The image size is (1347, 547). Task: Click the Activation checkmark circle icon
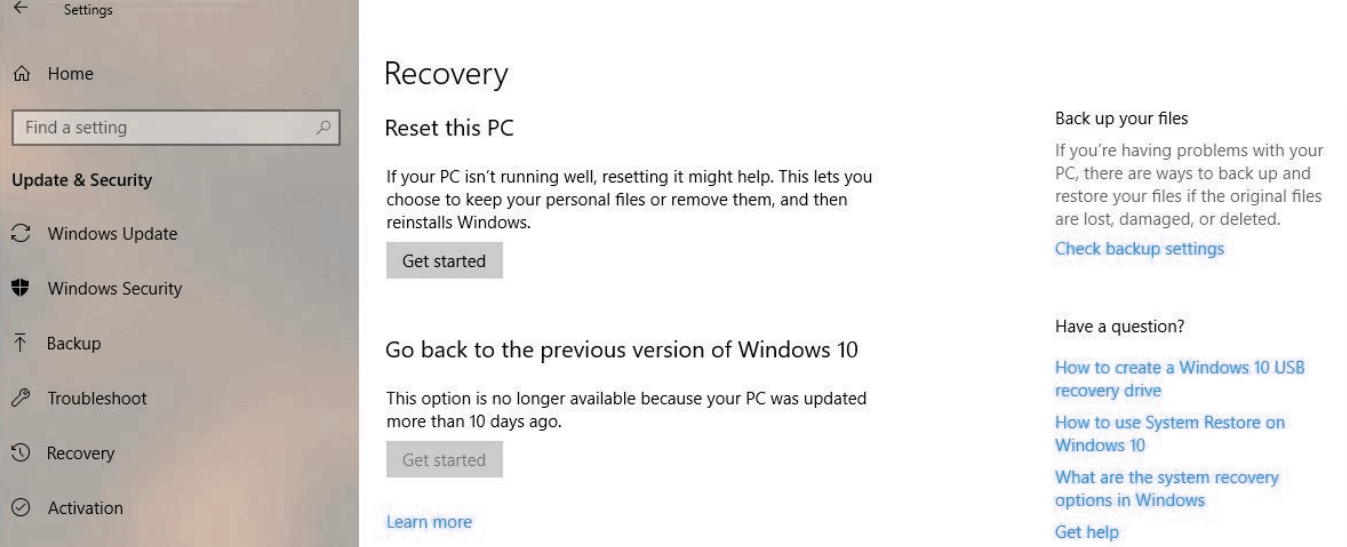click(20, 508)
